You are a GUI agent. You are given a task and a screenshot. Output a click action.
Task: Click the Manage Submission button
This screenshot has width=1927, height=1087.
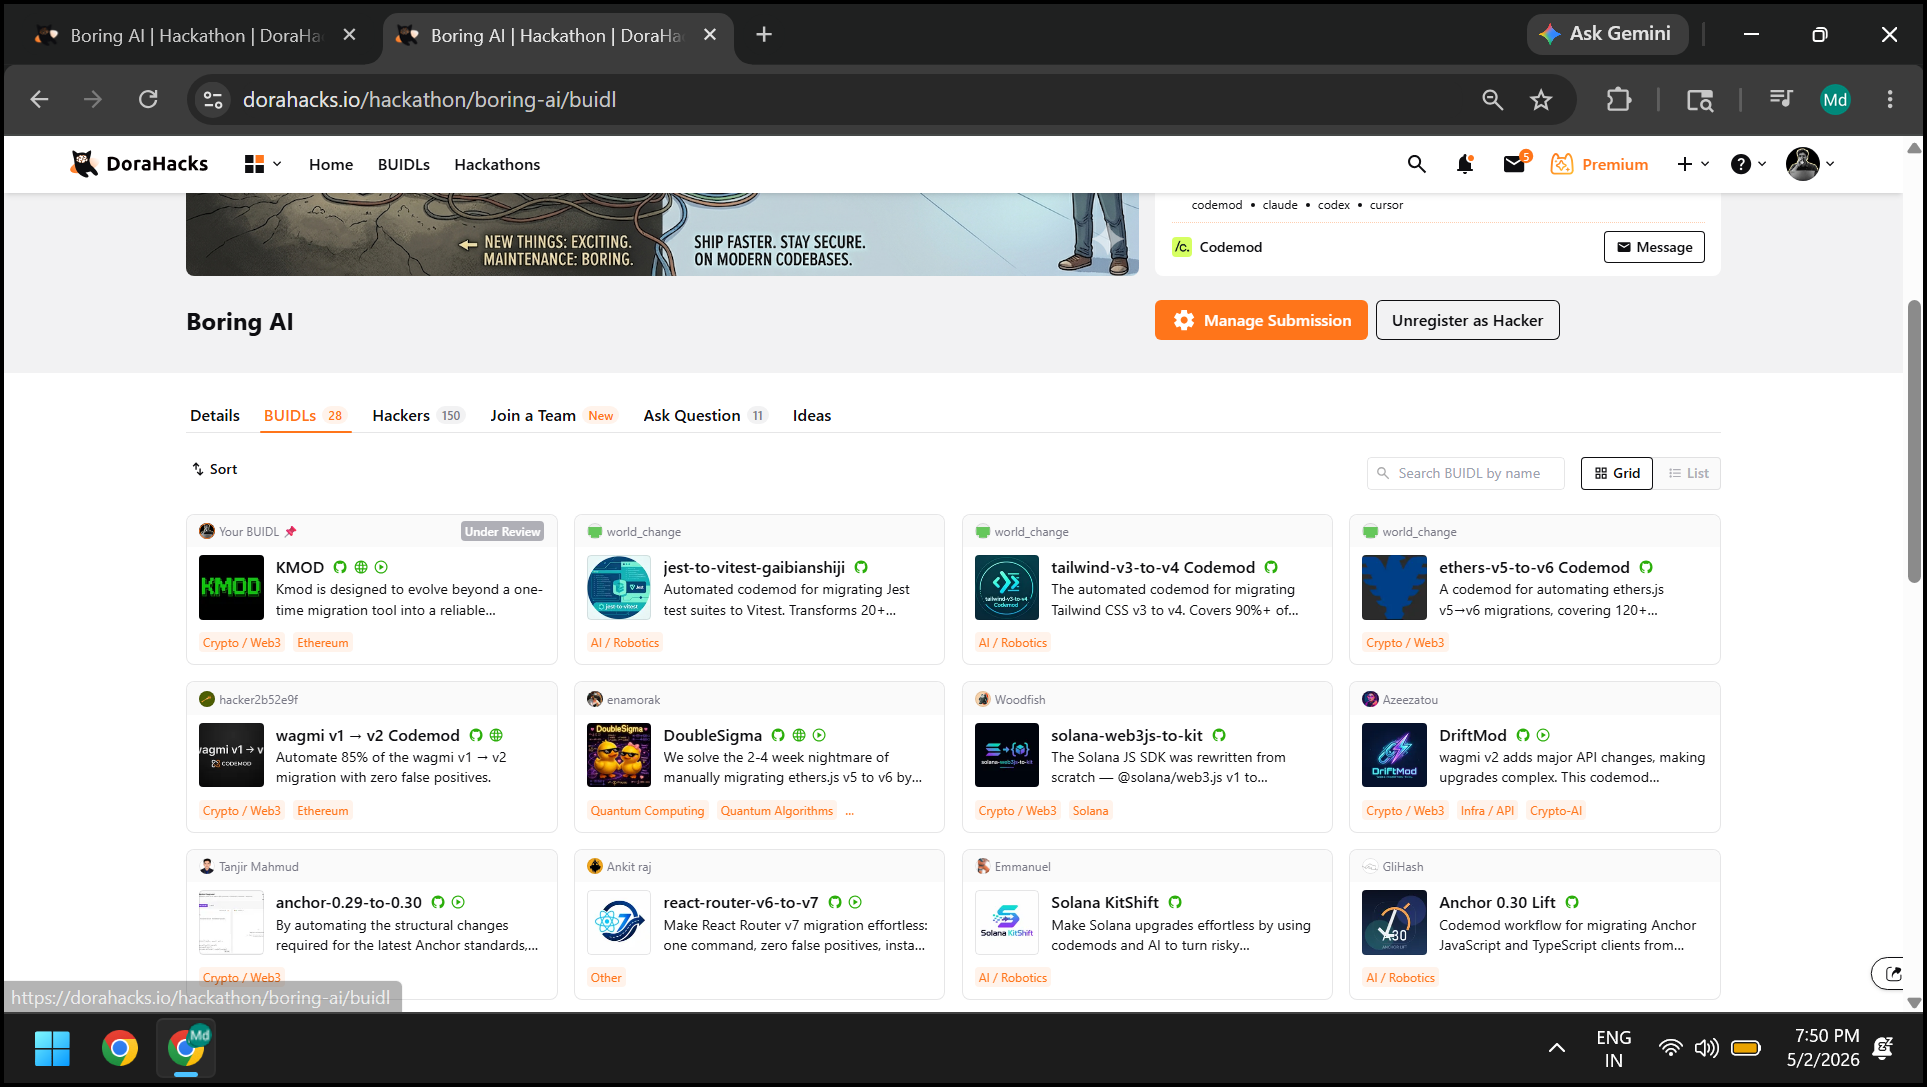1261,320
